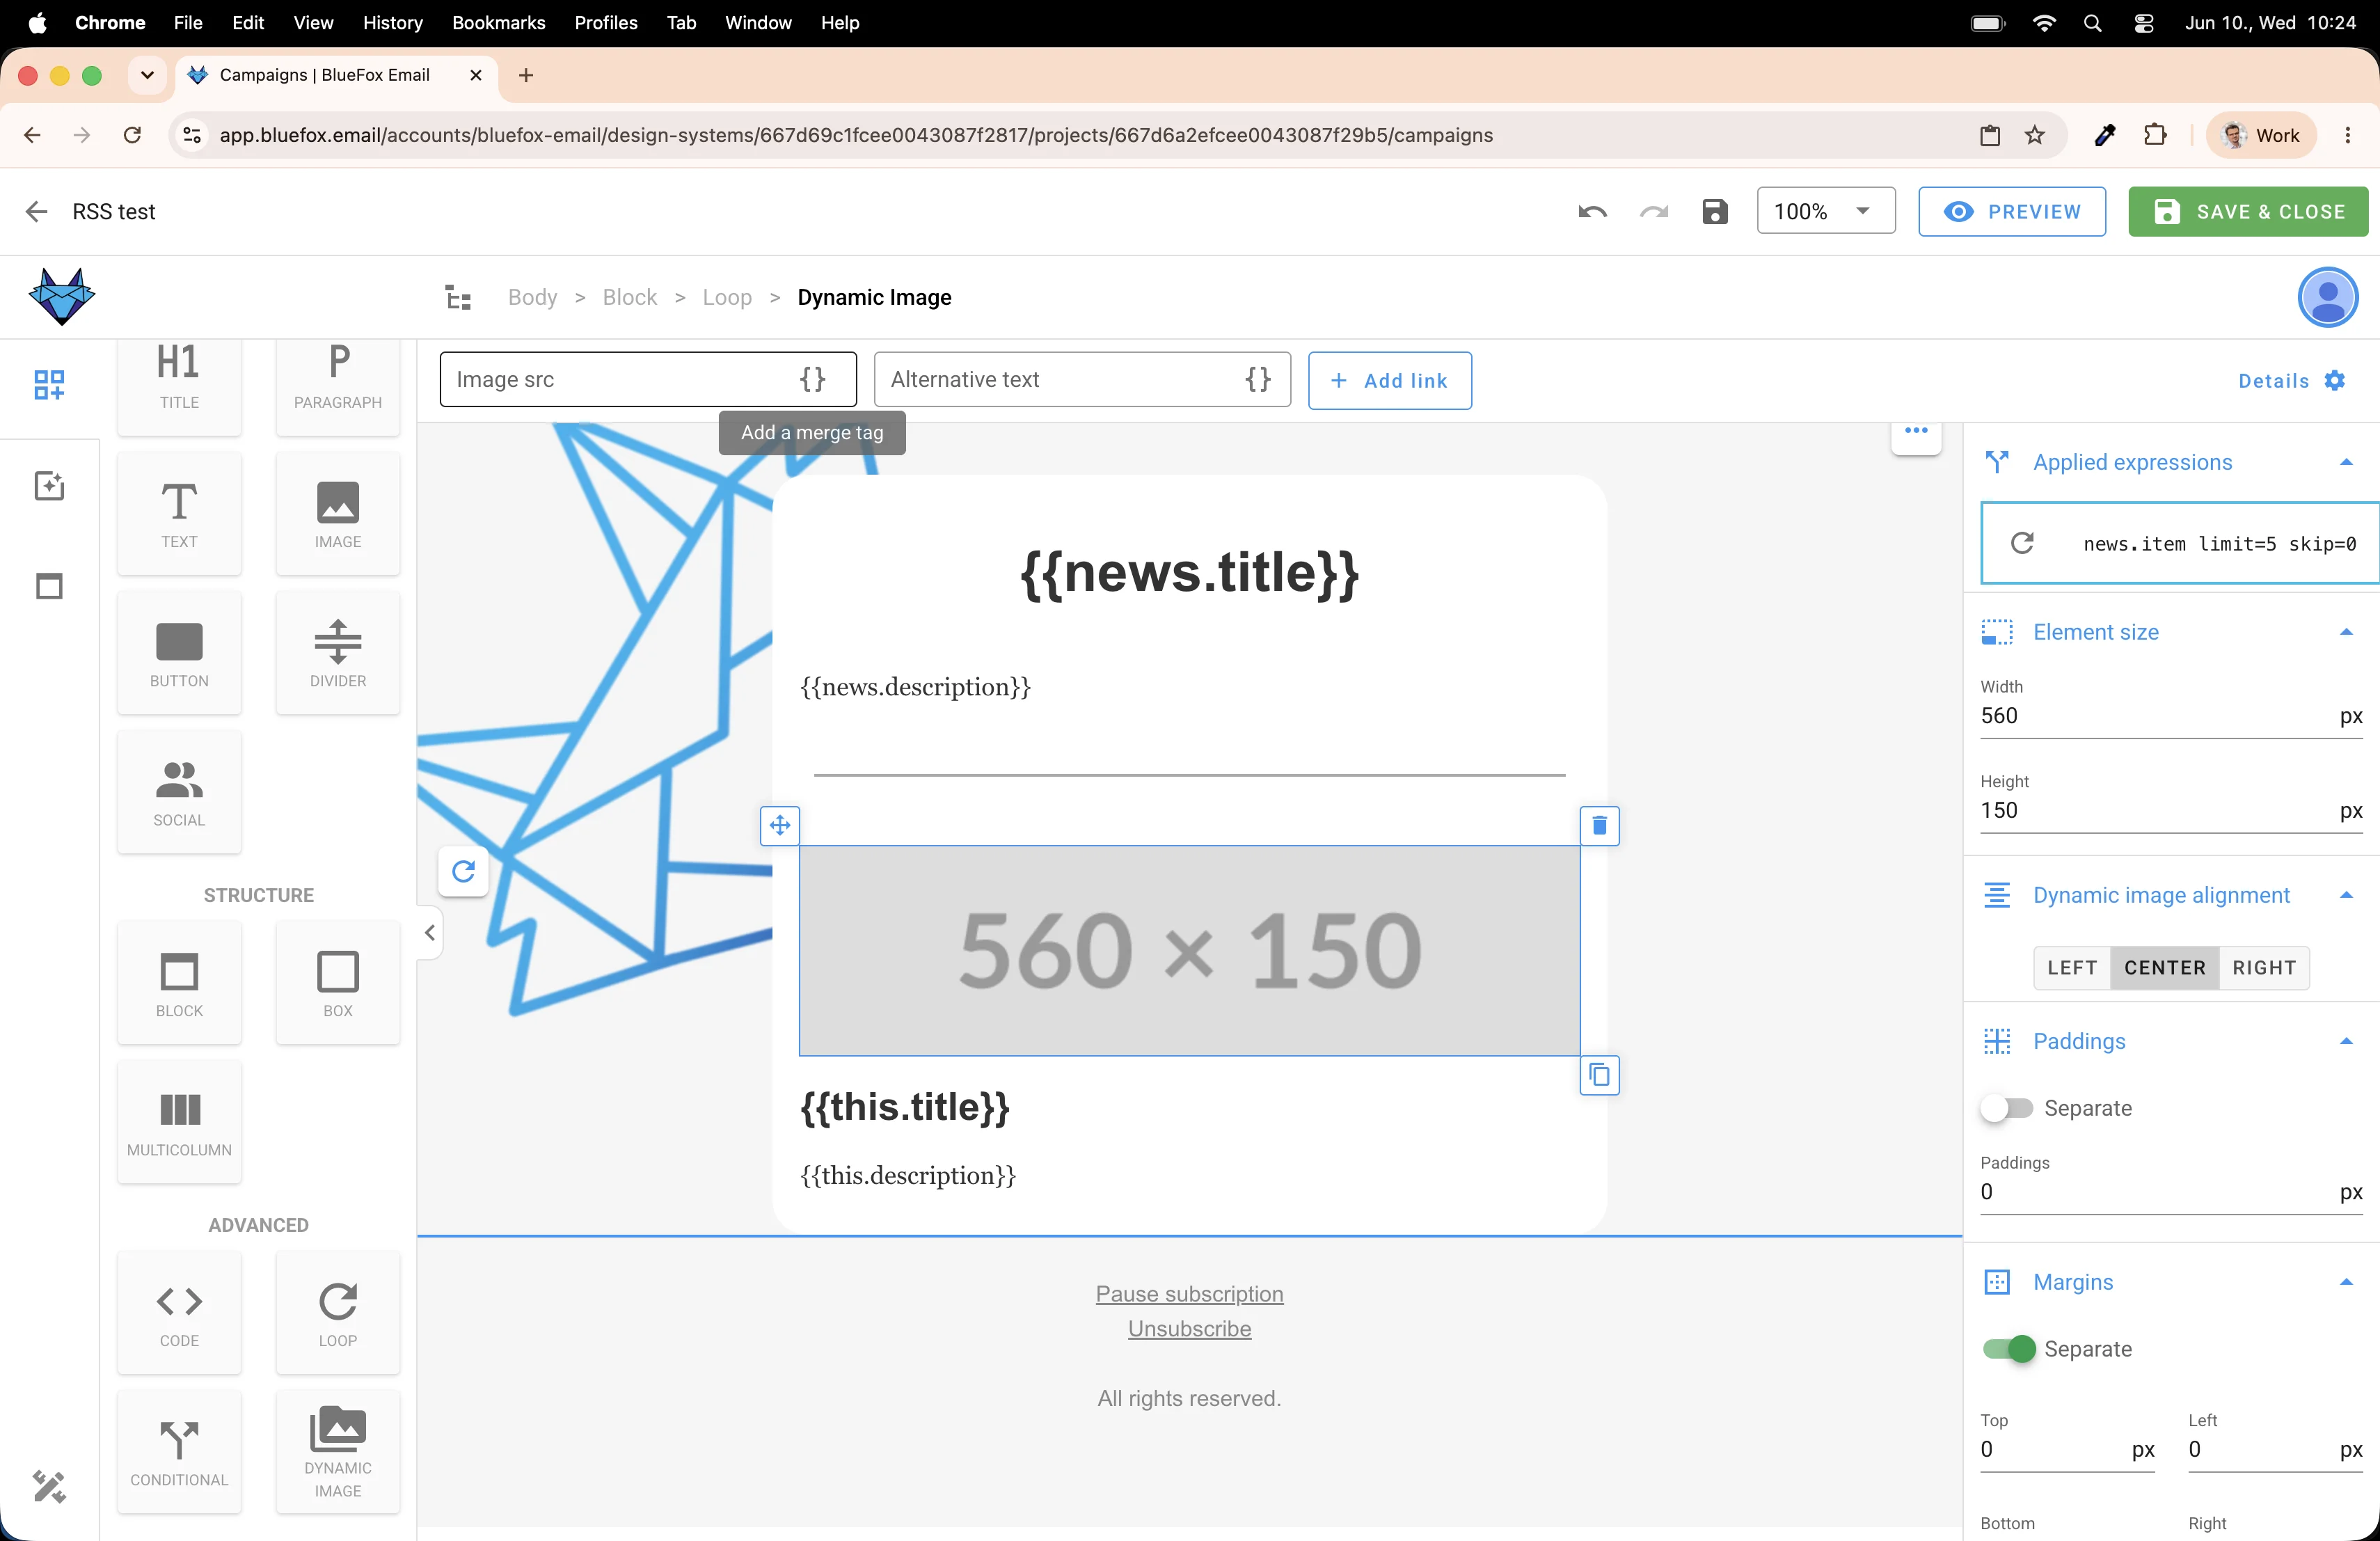Open the block templates sidebar icon
The image size is (2380, 1541).
click(49, 586)
